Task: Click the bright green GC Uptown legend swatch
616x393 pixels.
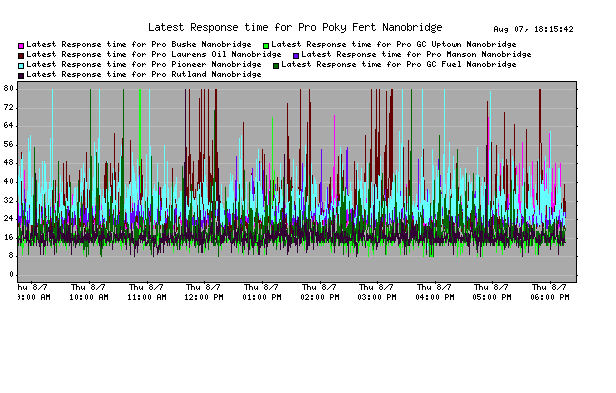Action: click(x=266, y=46)
